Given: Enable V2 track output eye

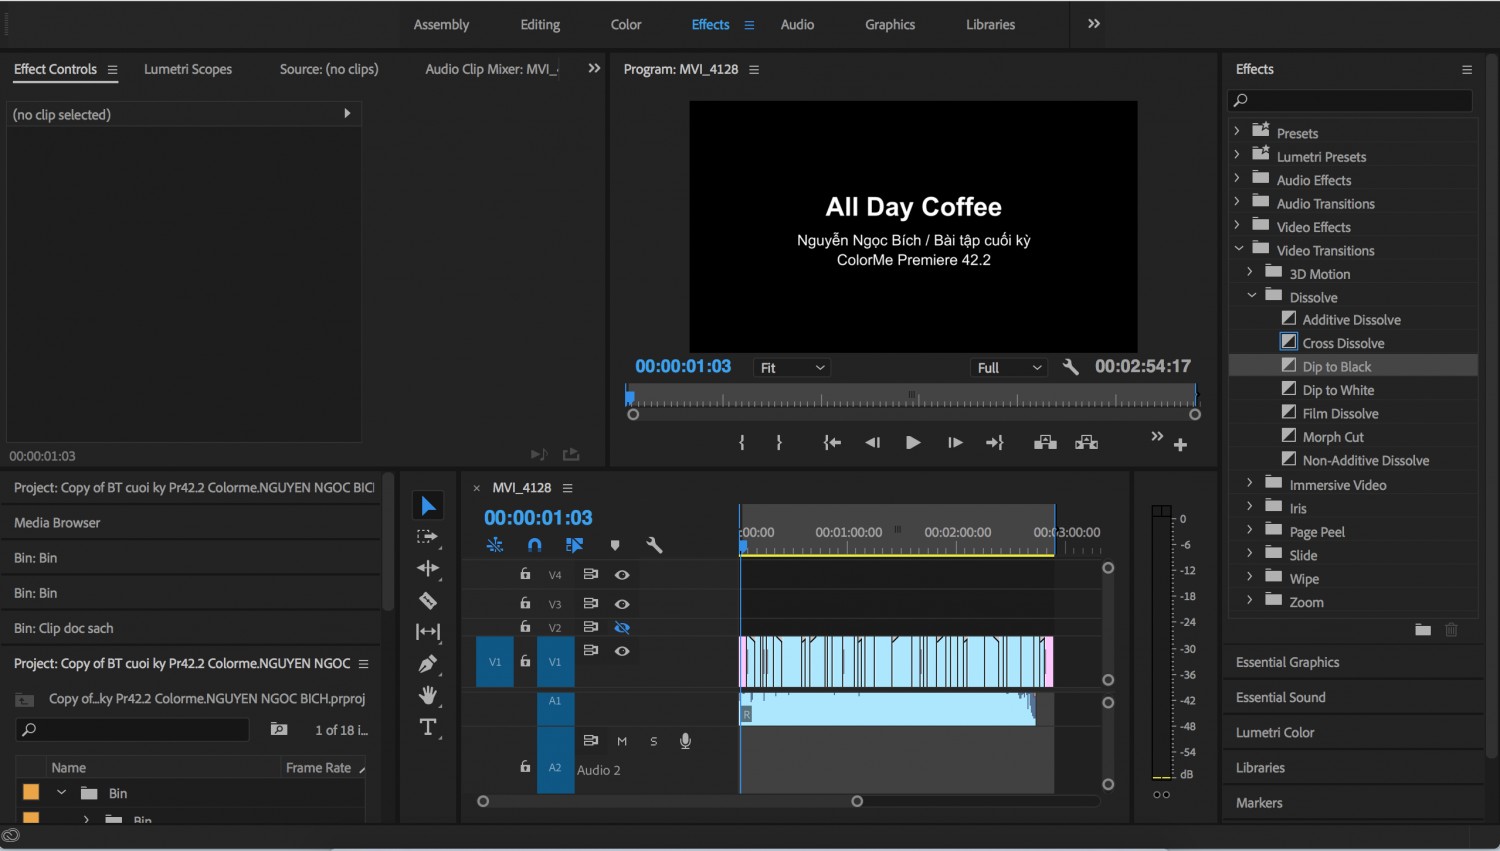Looking at the screenshot, I should (622, 628).
